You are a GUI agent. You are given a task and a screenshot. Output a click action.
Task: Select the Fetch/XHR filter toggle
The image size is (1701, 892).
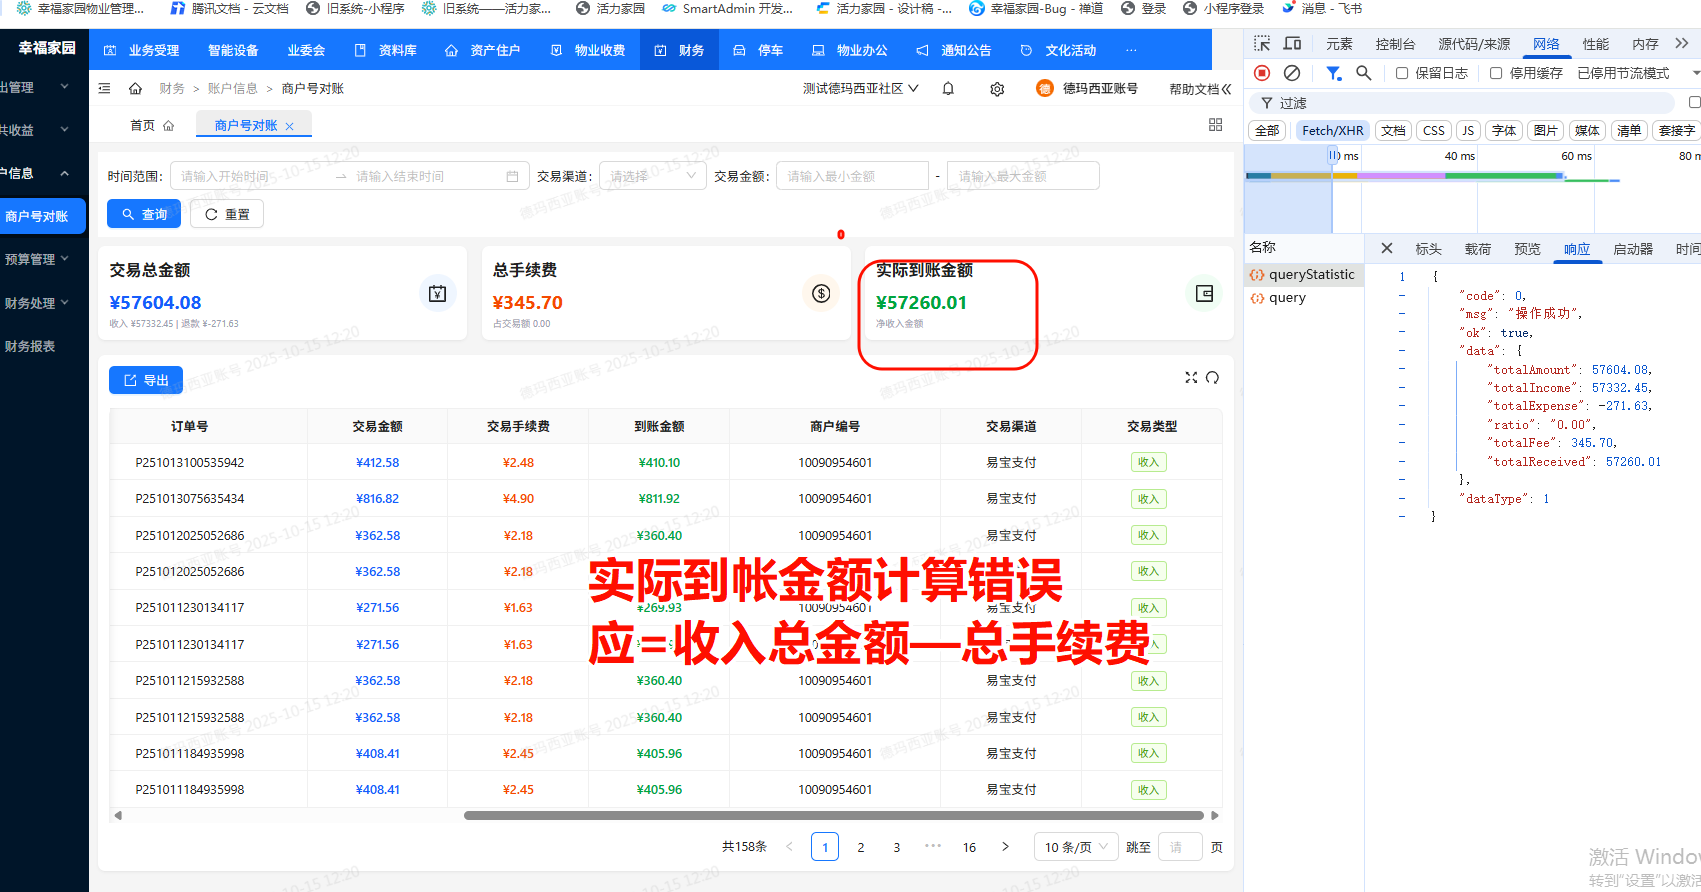click(x=1332, y=131)
